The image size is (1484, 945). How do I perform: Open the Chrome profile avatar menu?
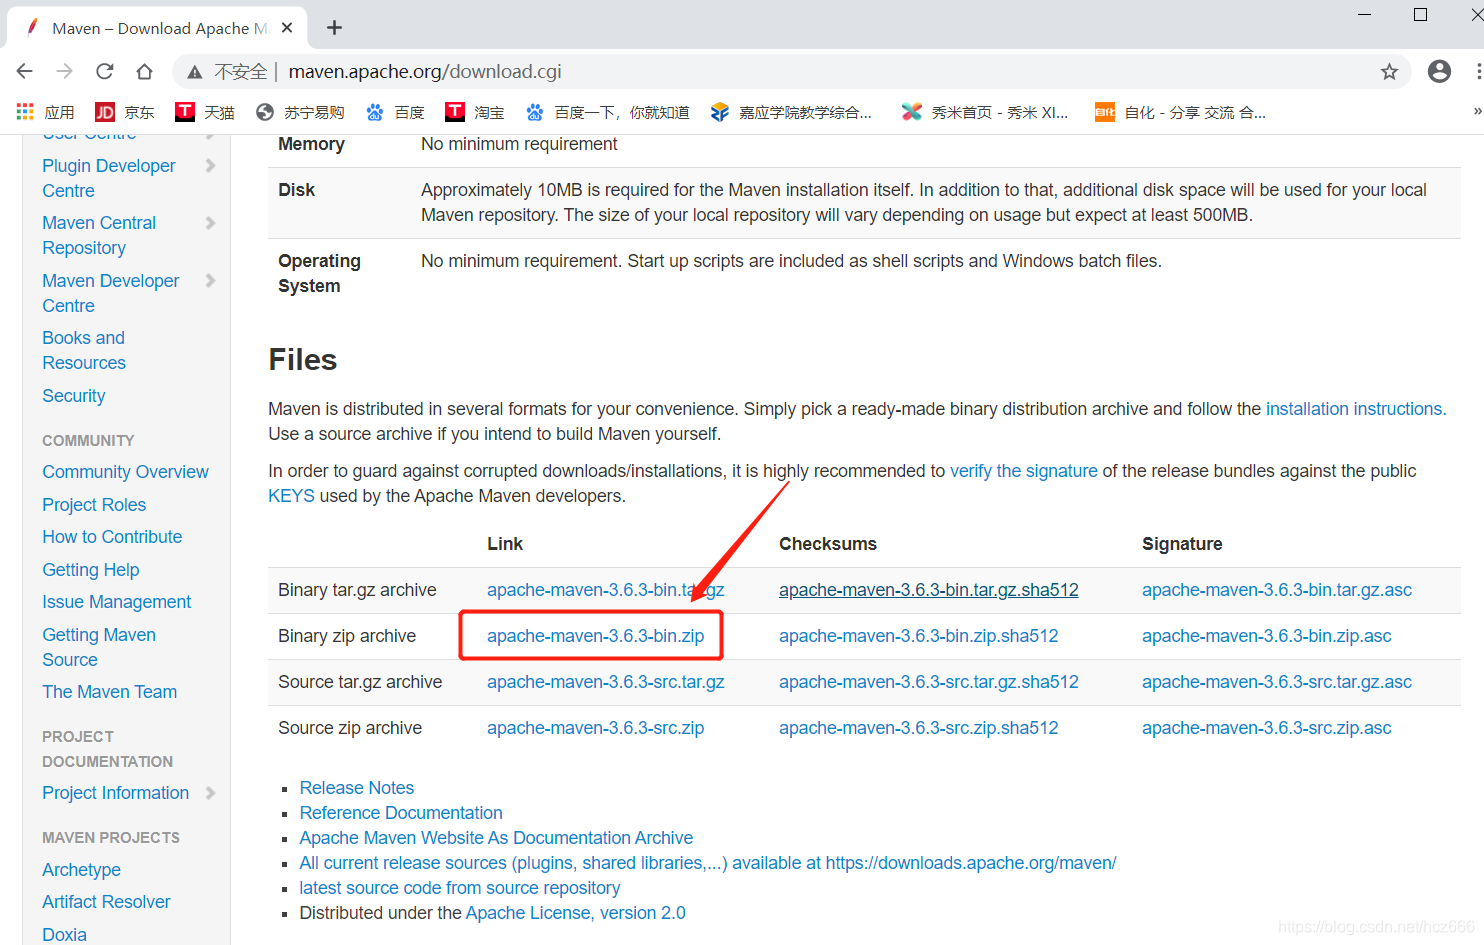(1439, 71)
